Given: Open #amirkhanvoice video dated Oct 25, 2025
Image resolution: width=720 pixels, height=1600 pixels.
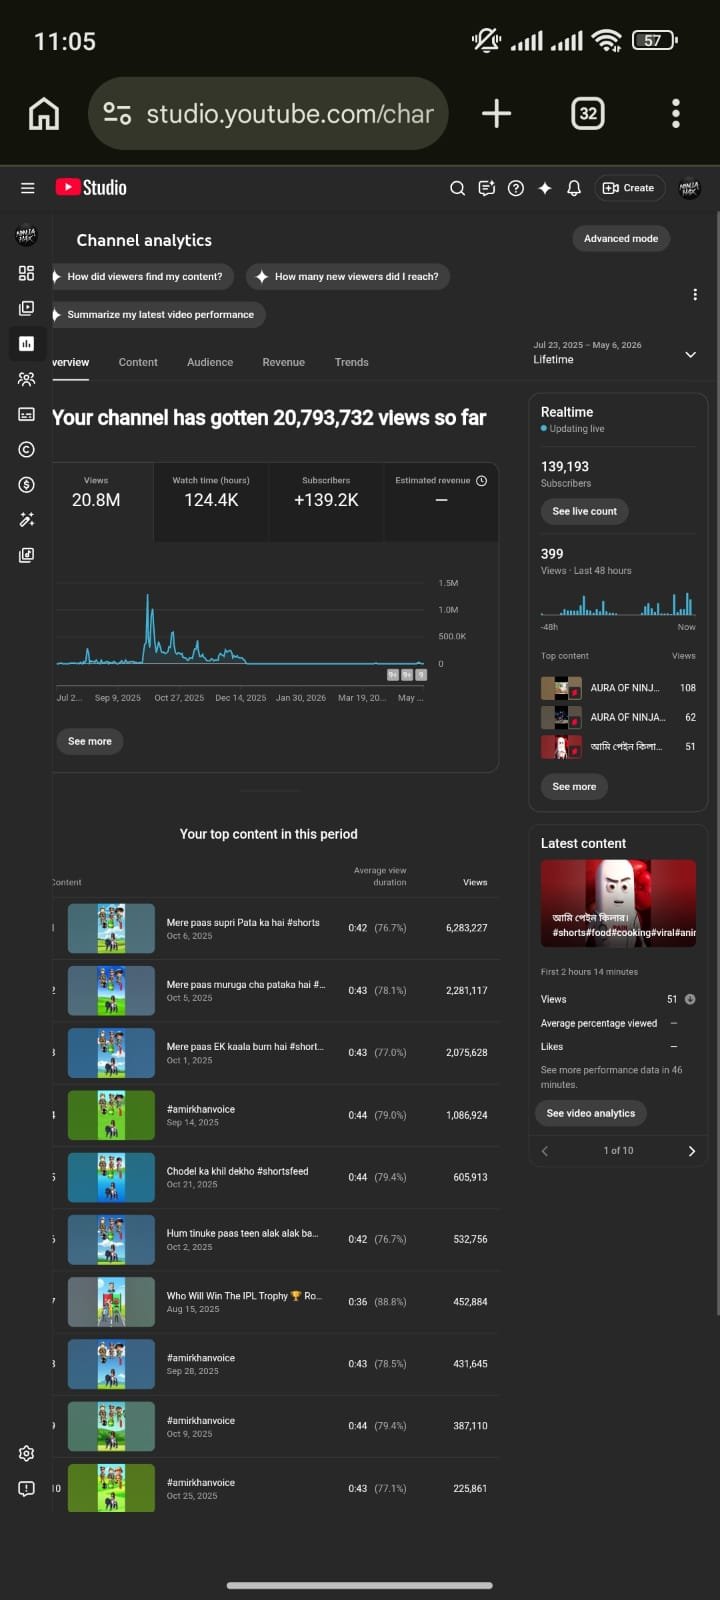Looking at the screenshot, I should coord(201,1483).
